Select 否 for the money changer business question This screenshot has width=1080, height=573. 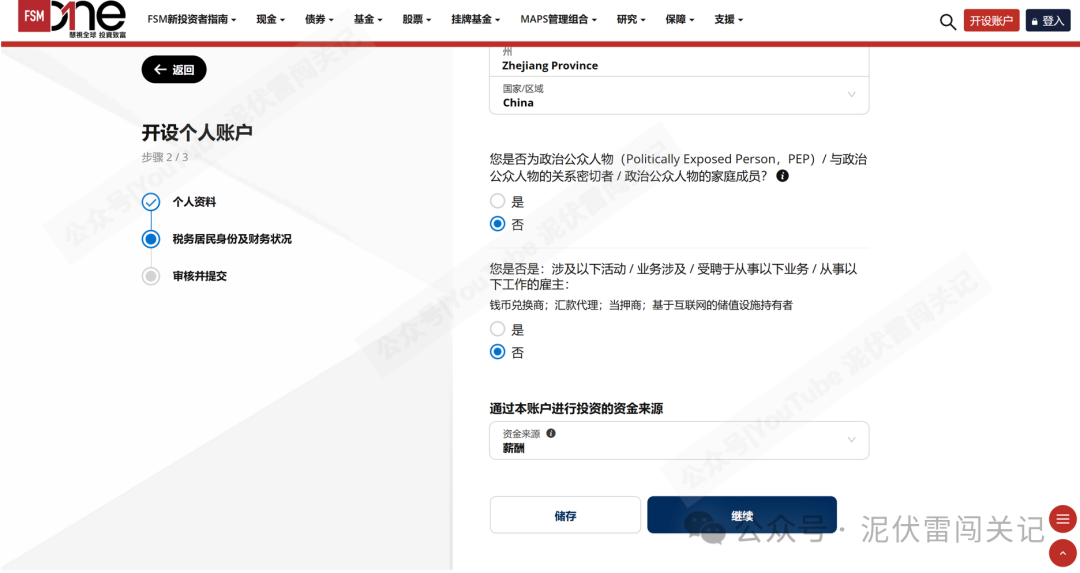coord(497,352)
